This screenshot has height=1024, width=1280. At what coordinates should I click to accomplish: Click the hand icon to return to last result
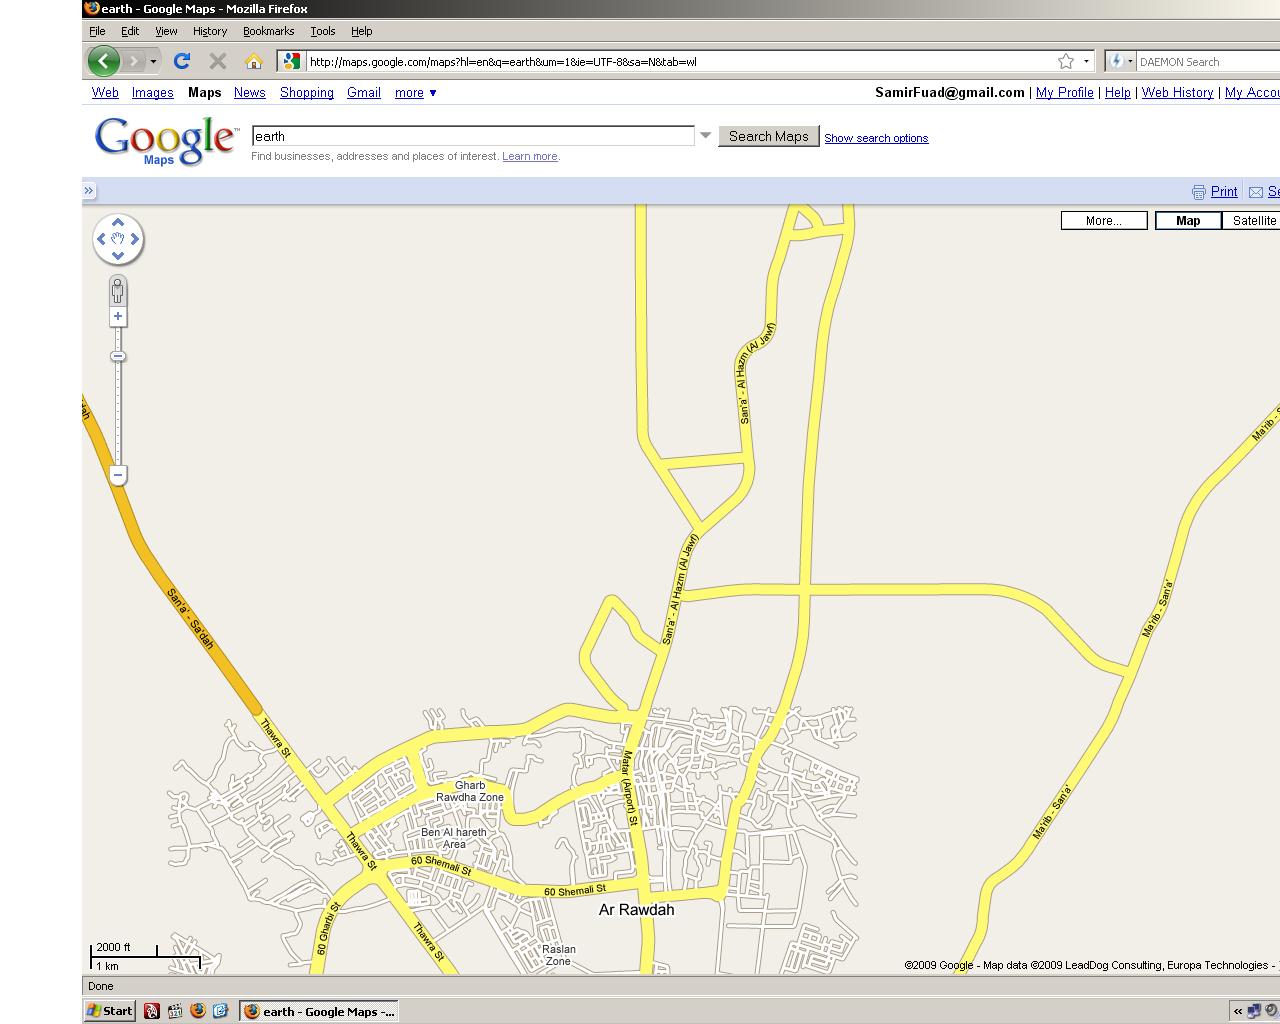[x=118, y=239]
